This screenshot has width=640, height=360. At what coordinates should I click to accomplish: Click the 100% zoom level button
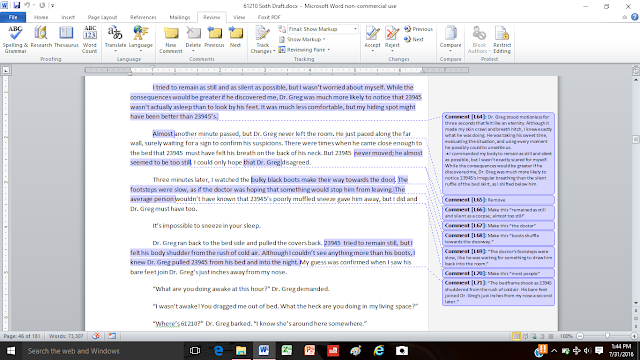coord(566,336)
